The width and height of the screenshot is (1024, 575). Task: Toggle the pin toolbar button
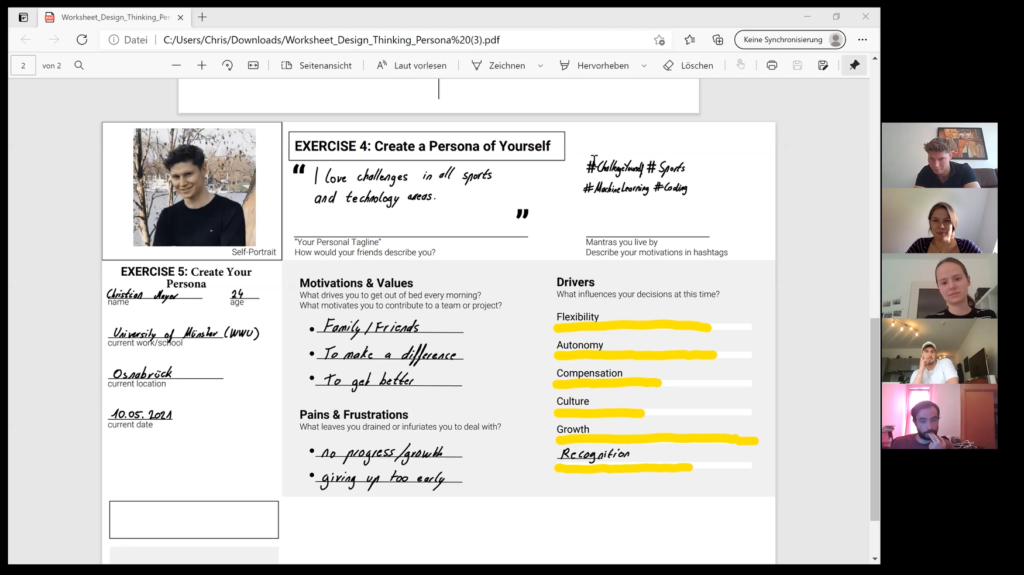coord(854,65)
